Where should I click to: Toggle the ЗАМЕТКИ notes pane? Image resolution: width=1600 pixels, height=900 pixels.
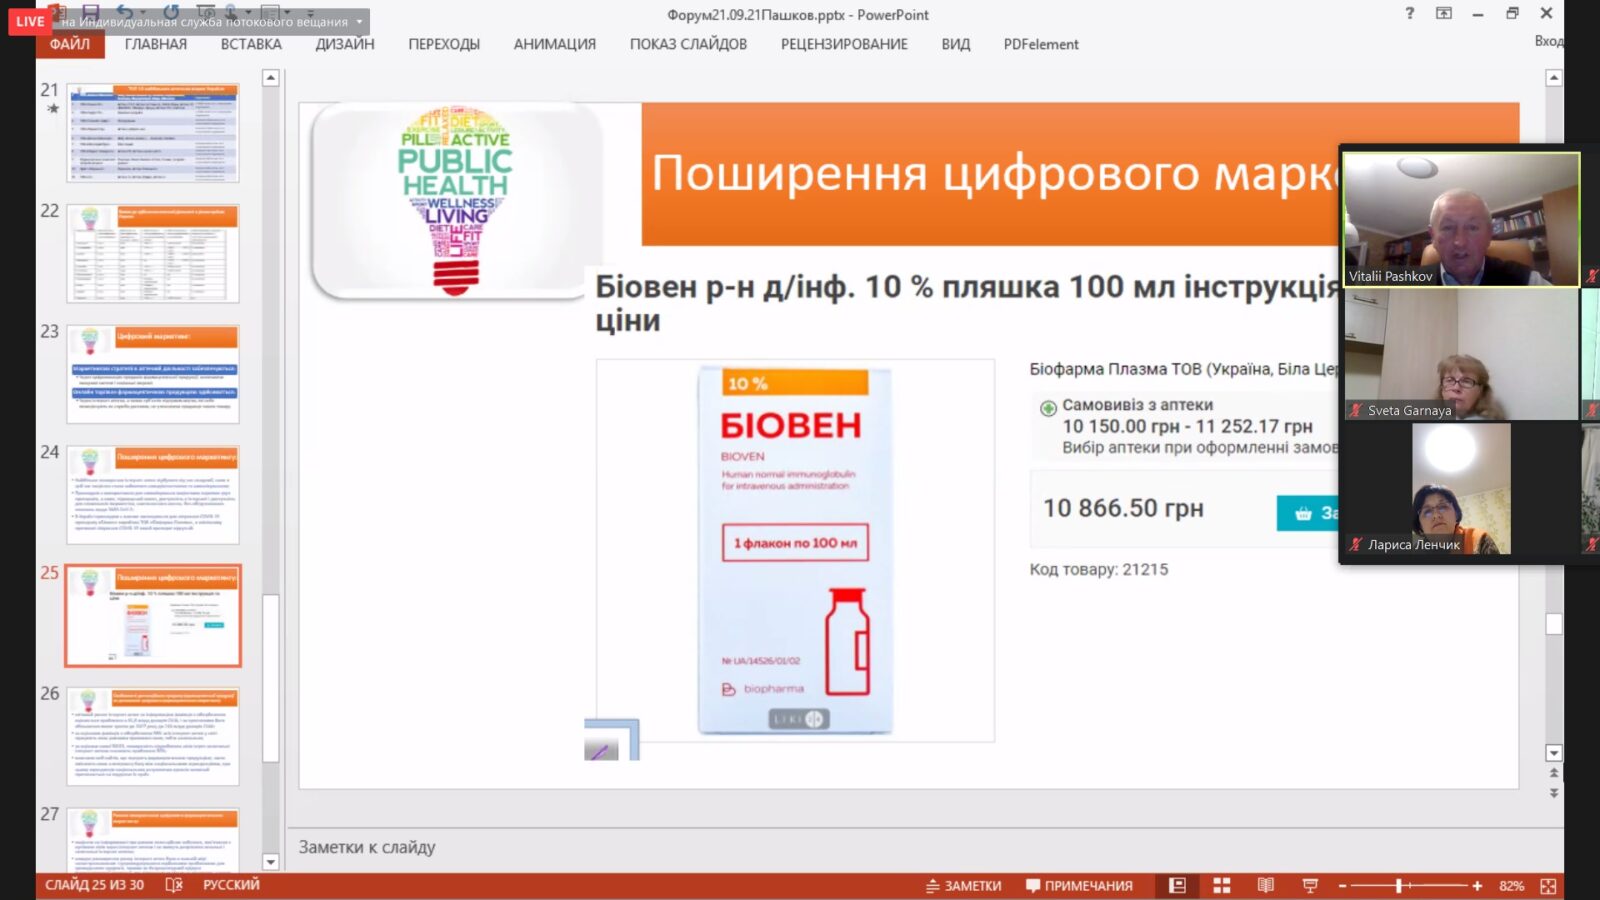point(963,886)
